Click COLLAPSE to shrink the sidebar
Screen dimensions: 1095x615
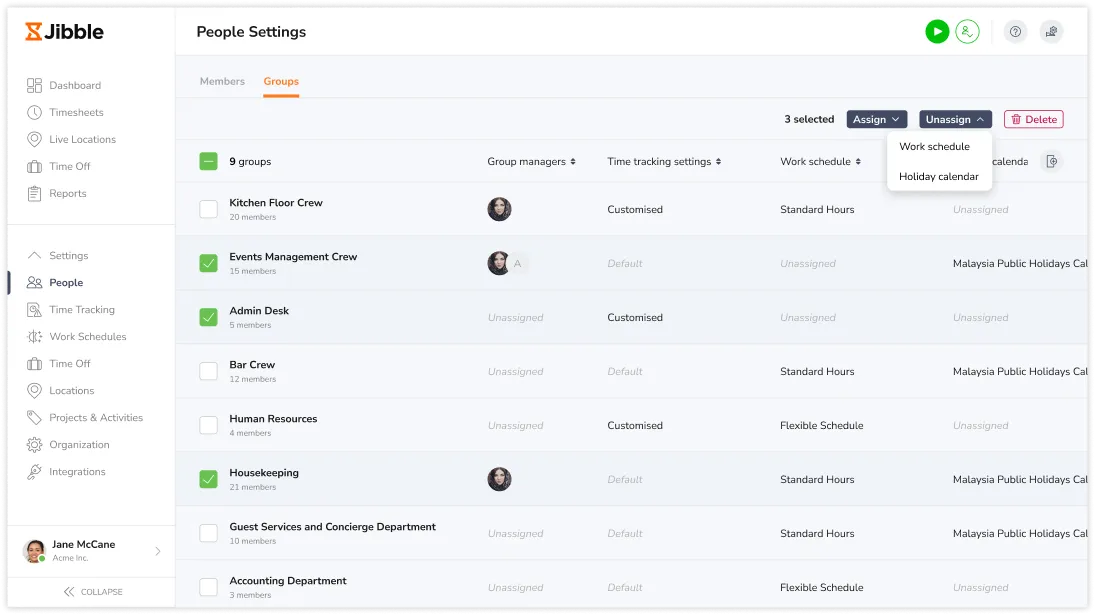coord(92,592)
